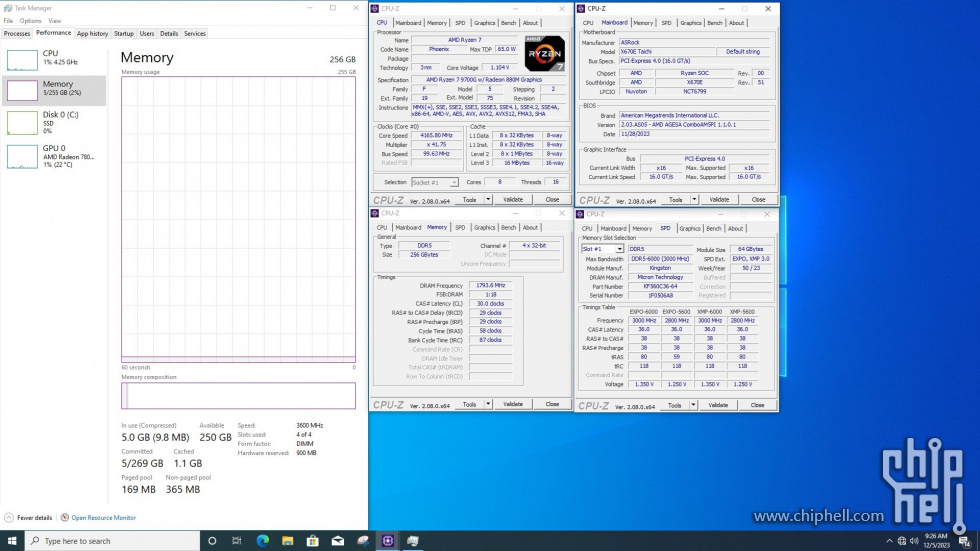Viewport: 980px width, 551px height.
Task: Open the File menu in Task Manager
Action: [8, 21]
